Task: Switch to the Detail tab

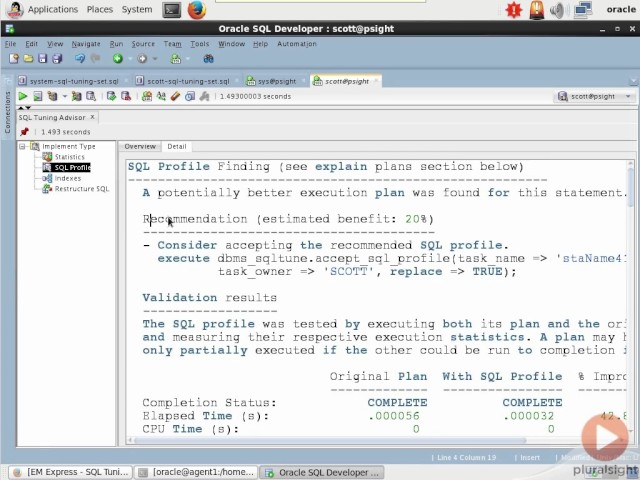Action: click(x=177, y=146)
